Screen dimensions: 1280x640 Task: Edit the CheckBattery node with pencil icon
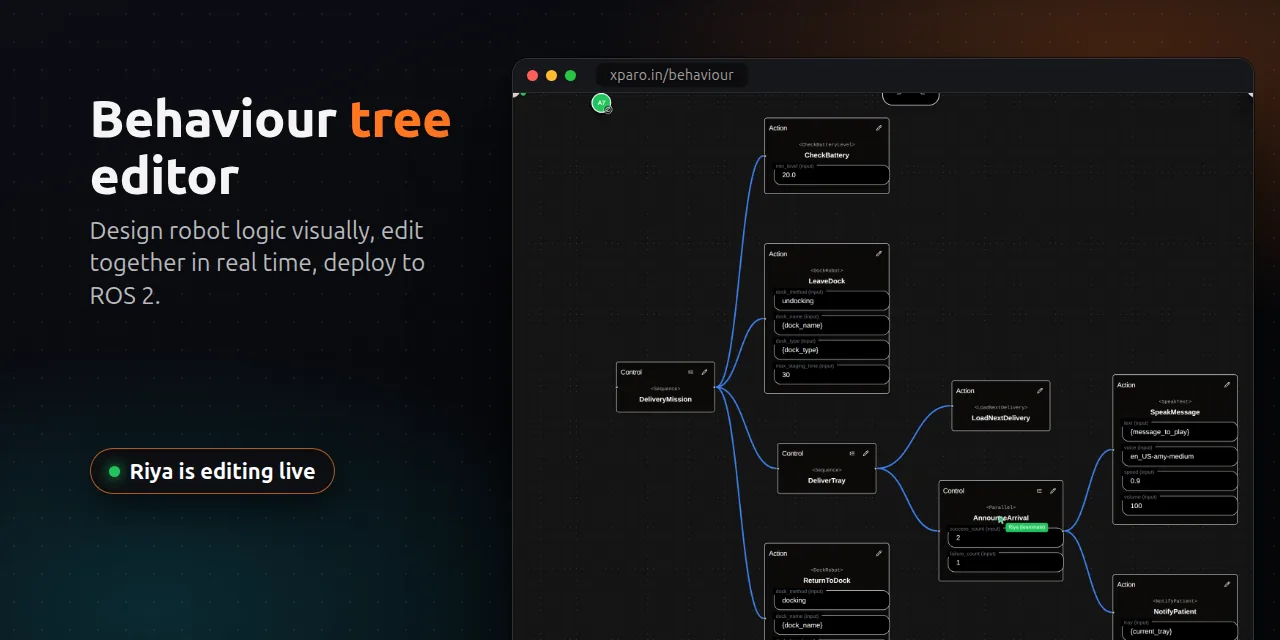click(879, 128)
